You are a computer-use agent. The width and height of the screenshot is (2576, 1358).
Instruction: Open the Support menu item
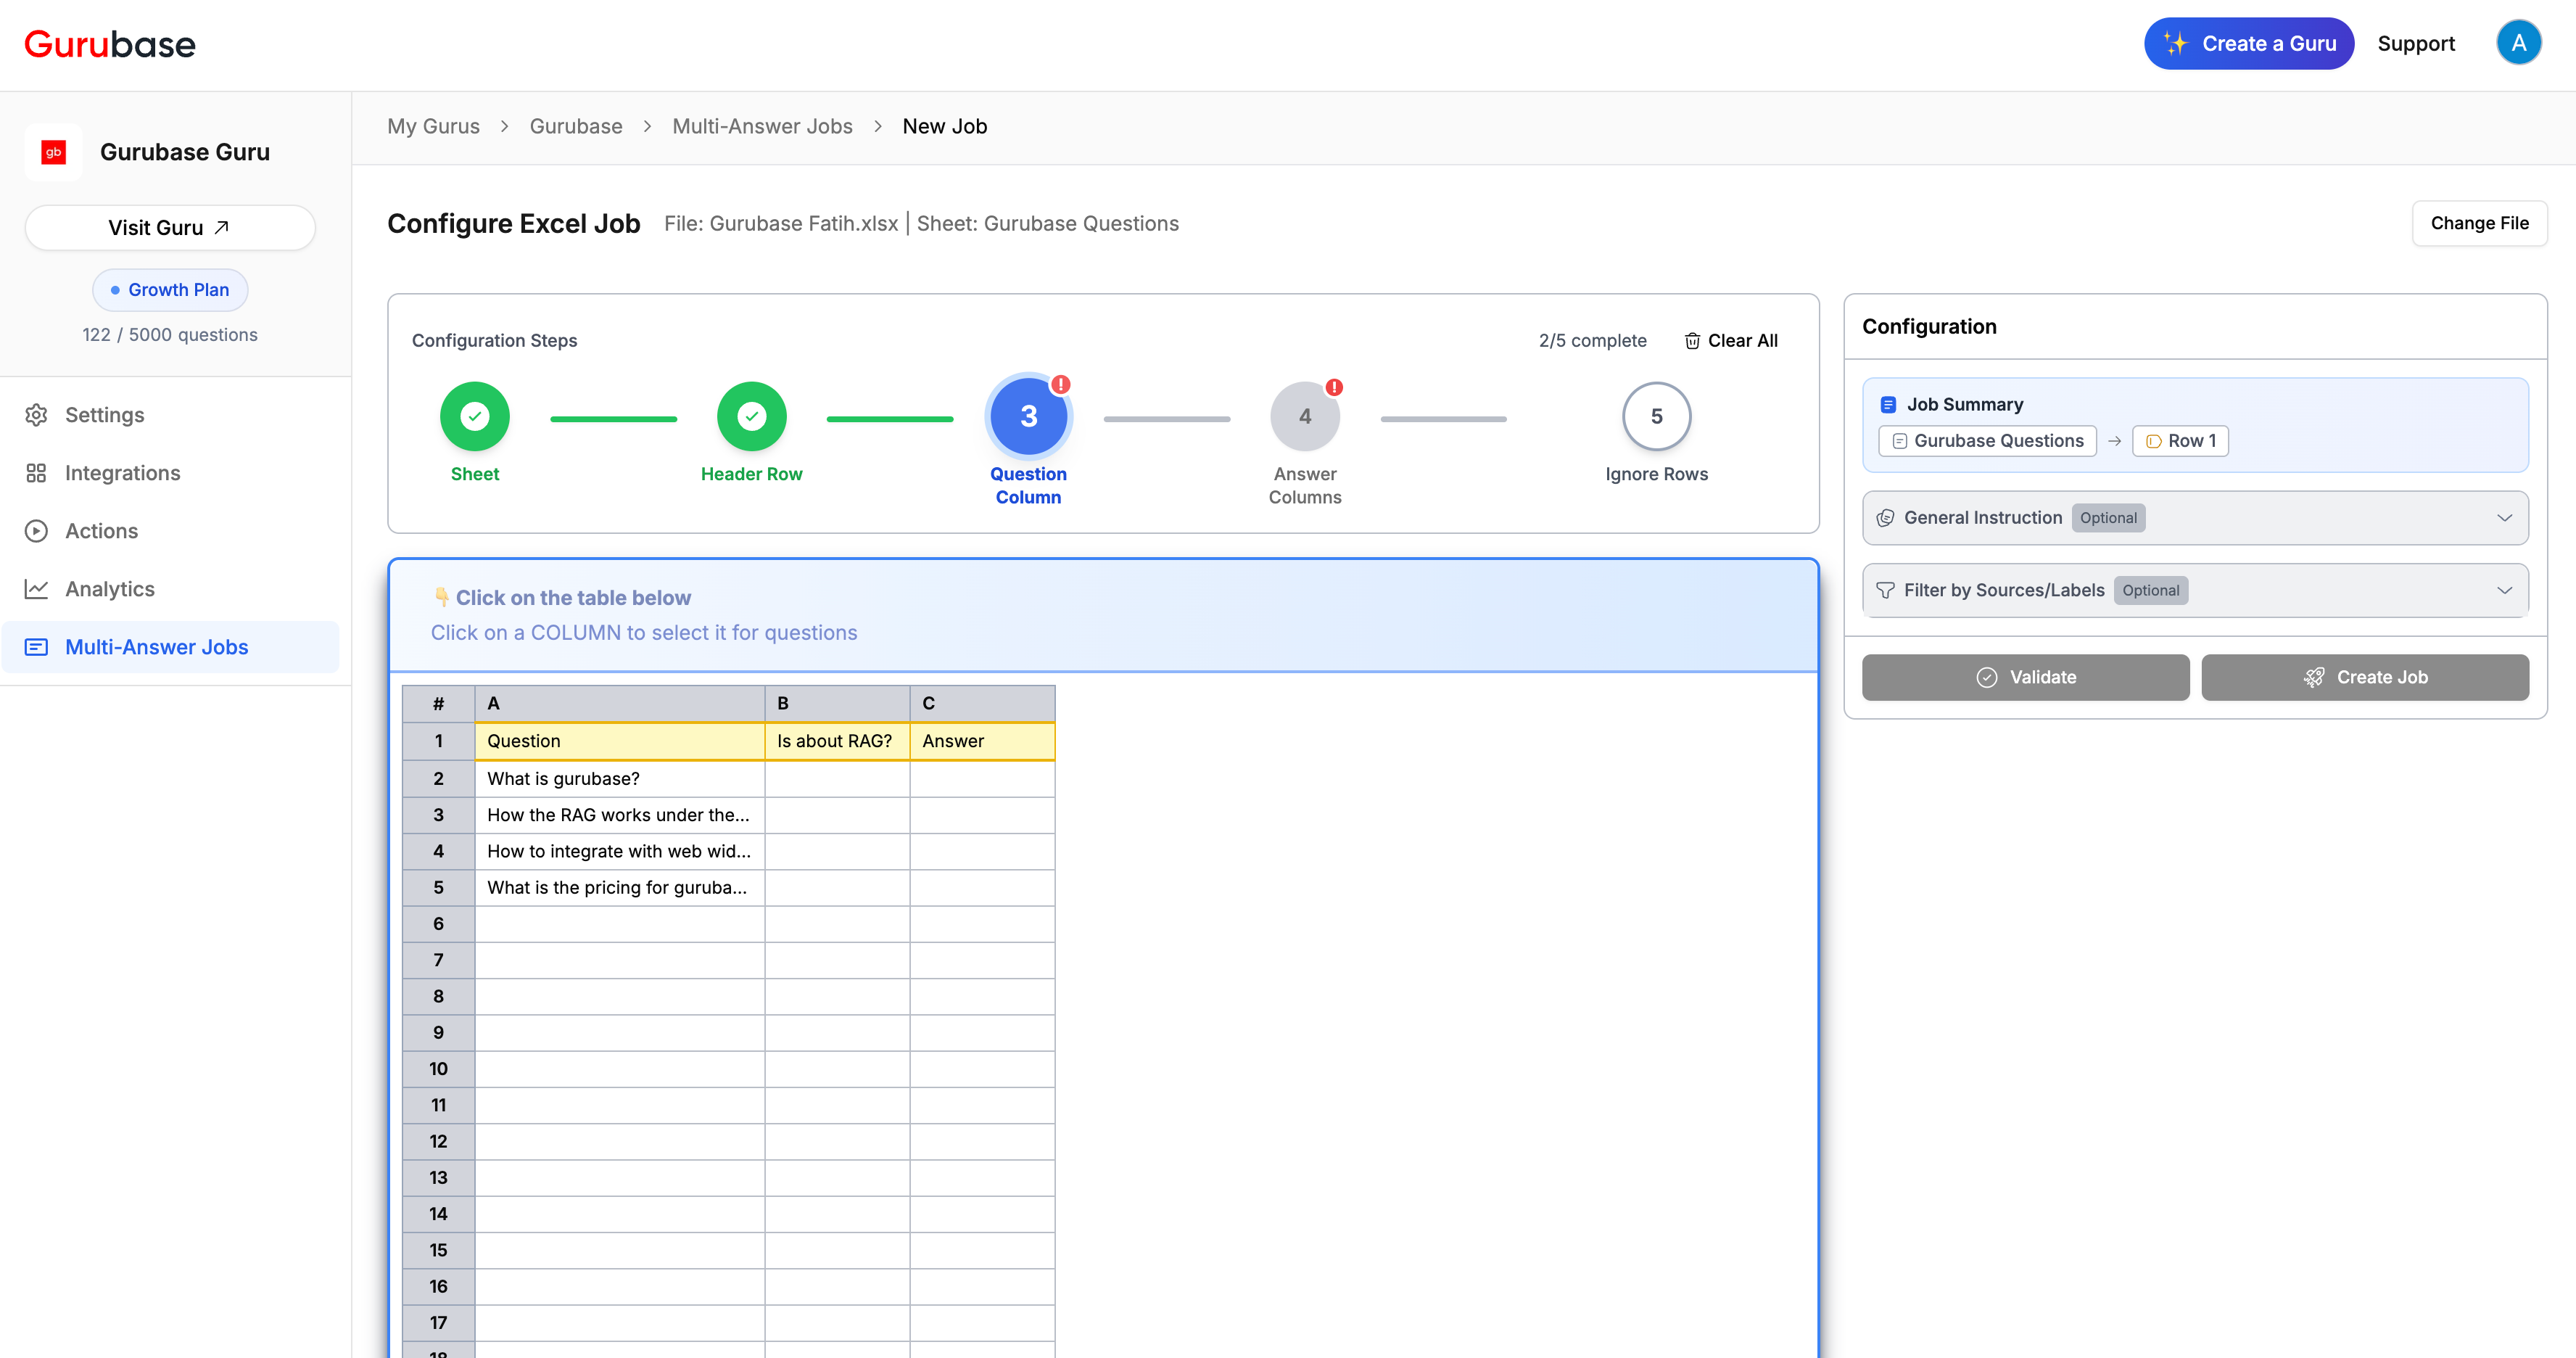point(2417,43)
